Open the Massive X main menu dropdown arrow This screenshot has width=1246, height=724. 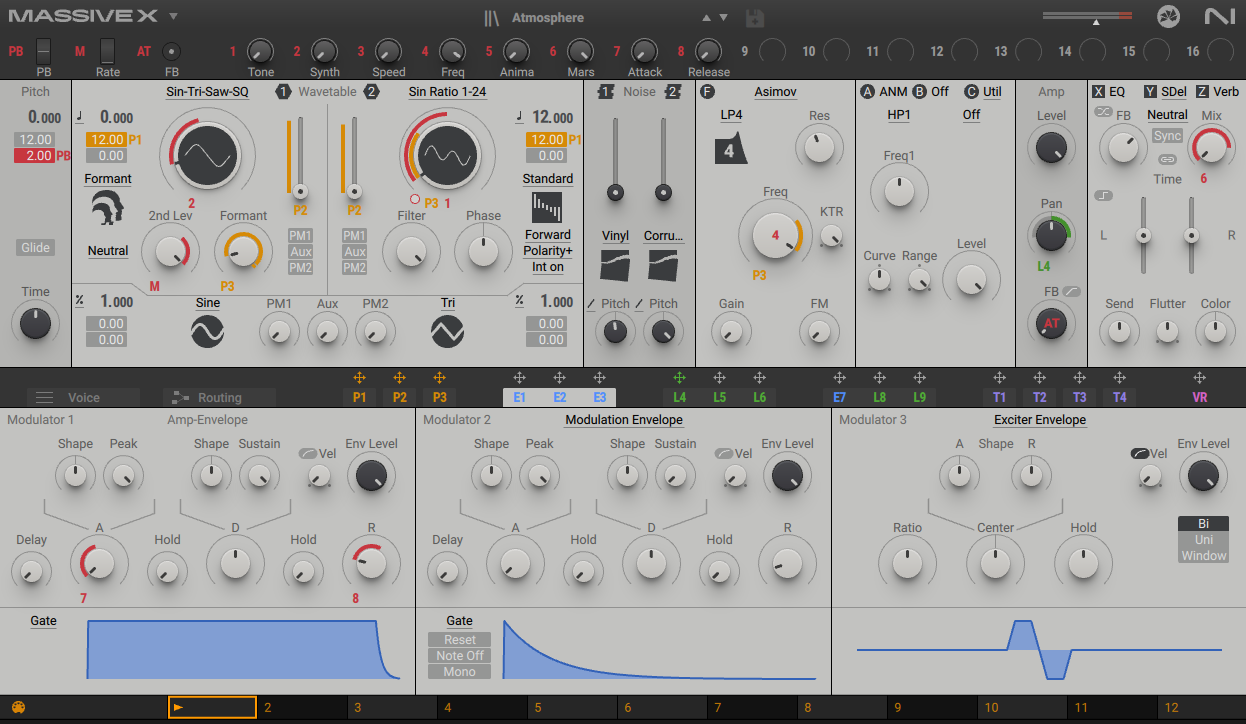(x=173, y=17)
